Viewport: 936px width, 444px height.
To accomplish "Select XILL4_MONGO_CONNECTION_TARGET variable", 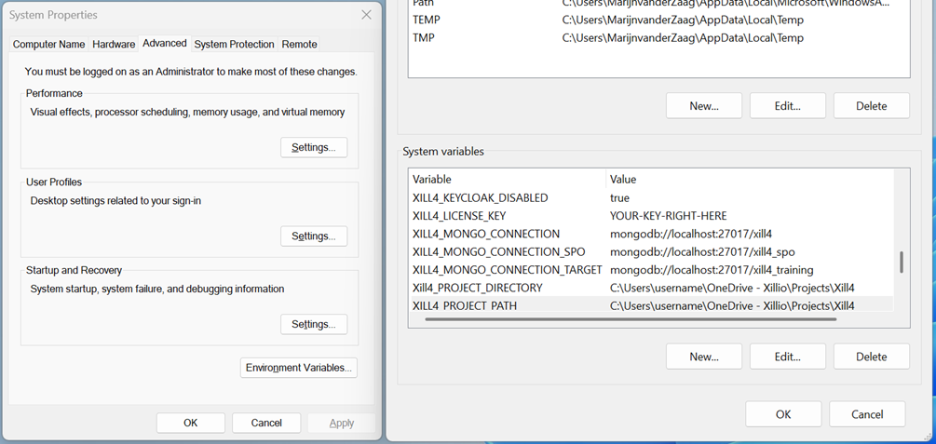I will pos(652,270).
